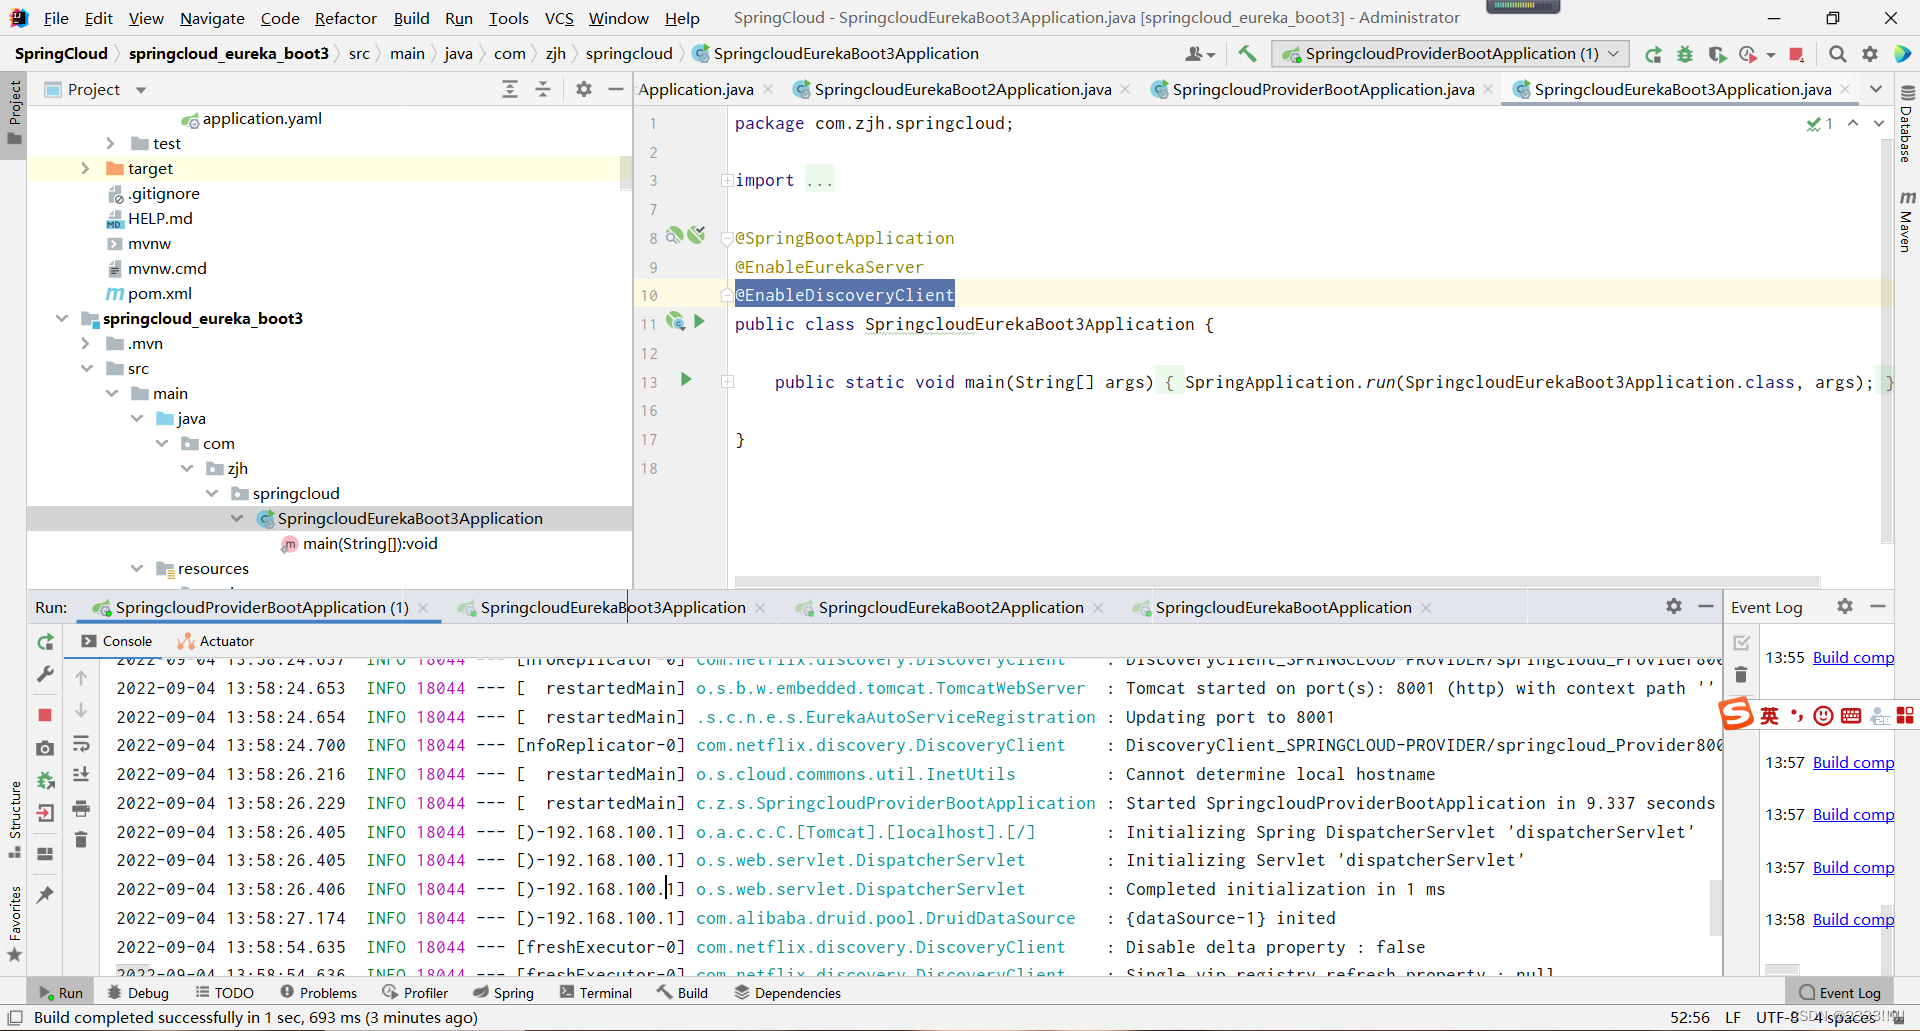Stop the running application in toolbar
Image resolution: width=1920 pixels, height=1031 pixels.
pyautogui.click(x=1797, y=54)
